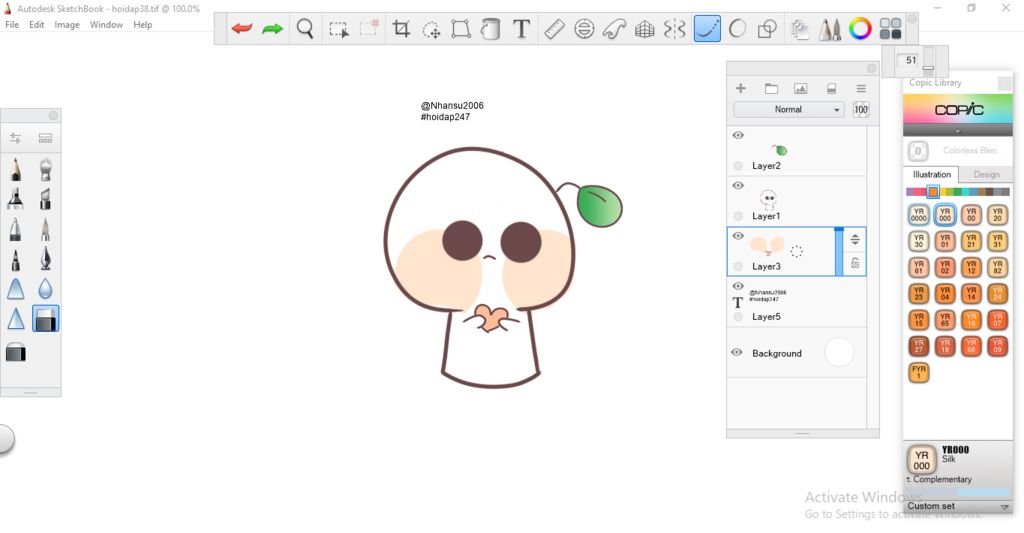Expand the Complementary colors section
Image resolution: width=1024 pixels, height=533 pixels.
point(939,479)
